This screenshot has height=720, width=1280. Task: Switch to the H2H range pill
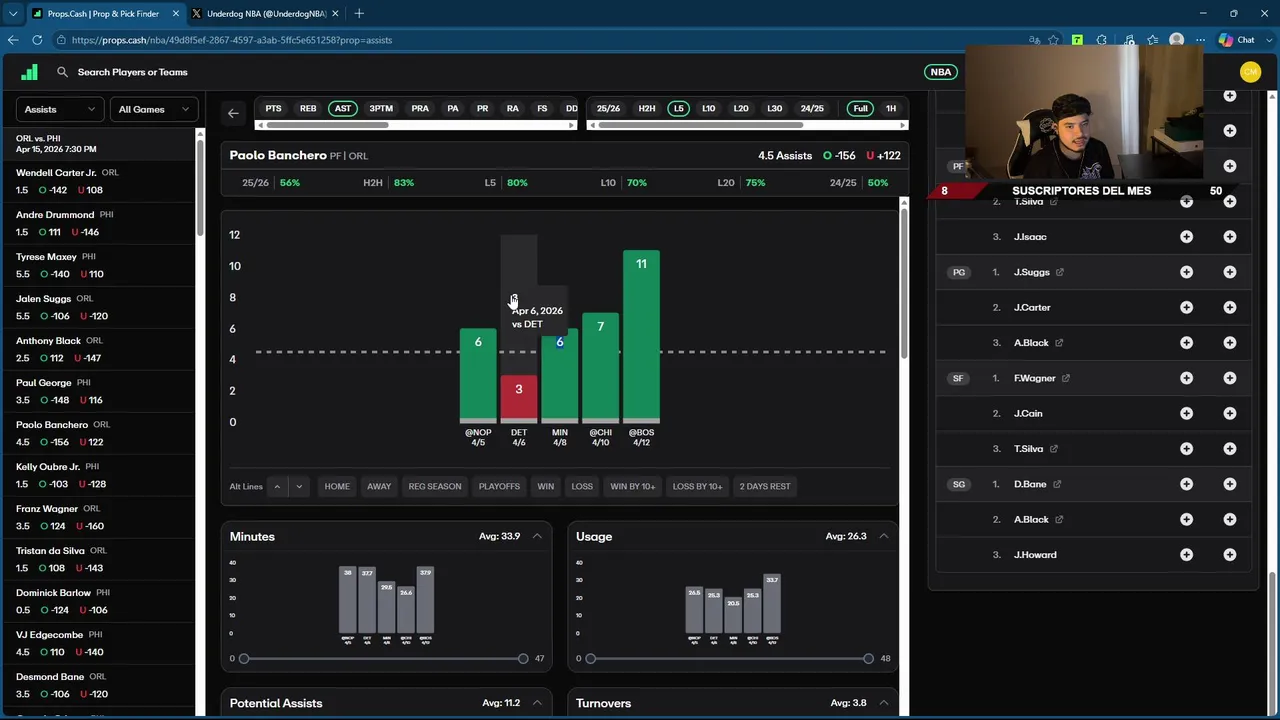[x=647, y=108]
